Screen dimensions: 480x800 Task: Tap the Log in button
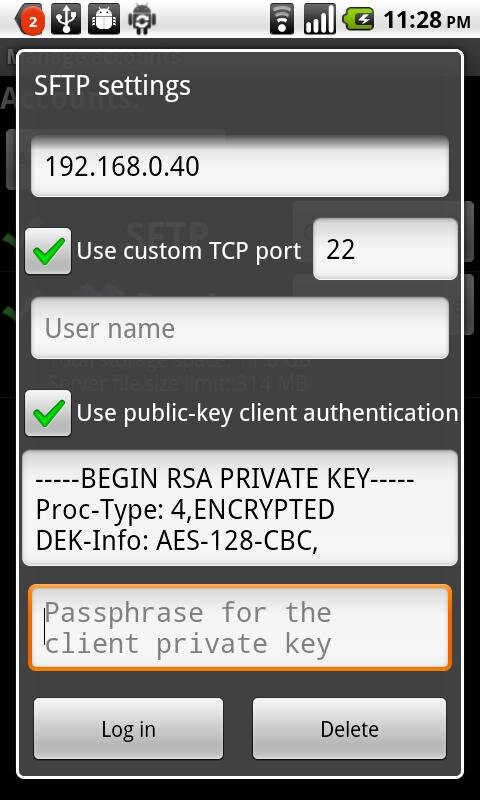click(129, 729)
